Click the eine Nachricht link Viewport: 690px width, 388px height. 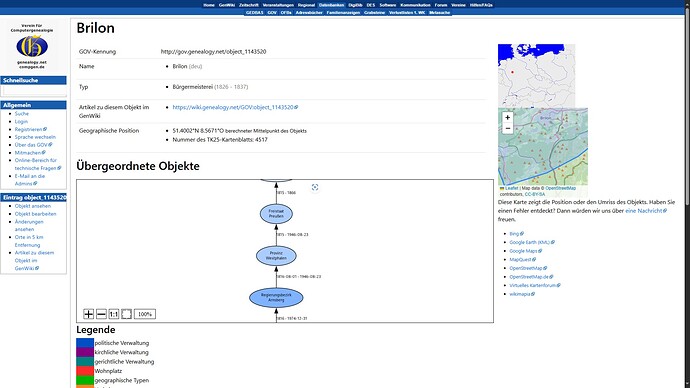[646, 211]
